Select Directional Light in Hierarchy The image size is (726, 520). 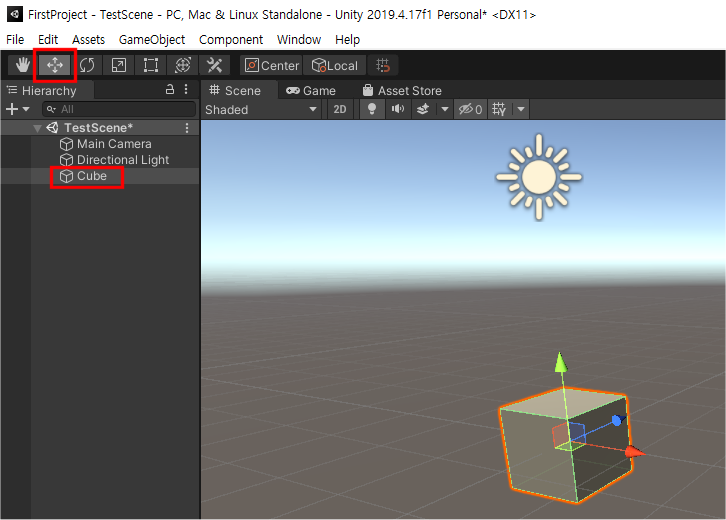click(123, 160)
